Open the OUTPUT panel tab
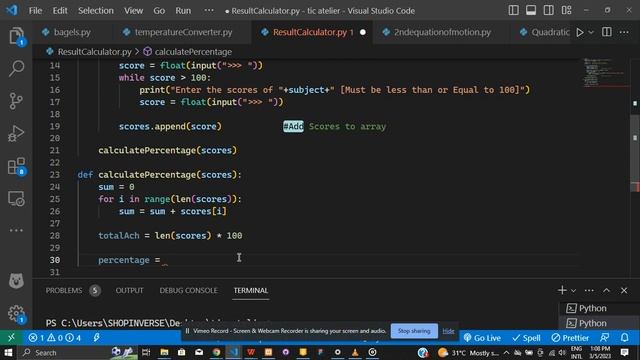The width and height of the screenshot is (640, 360). point(129,291)
